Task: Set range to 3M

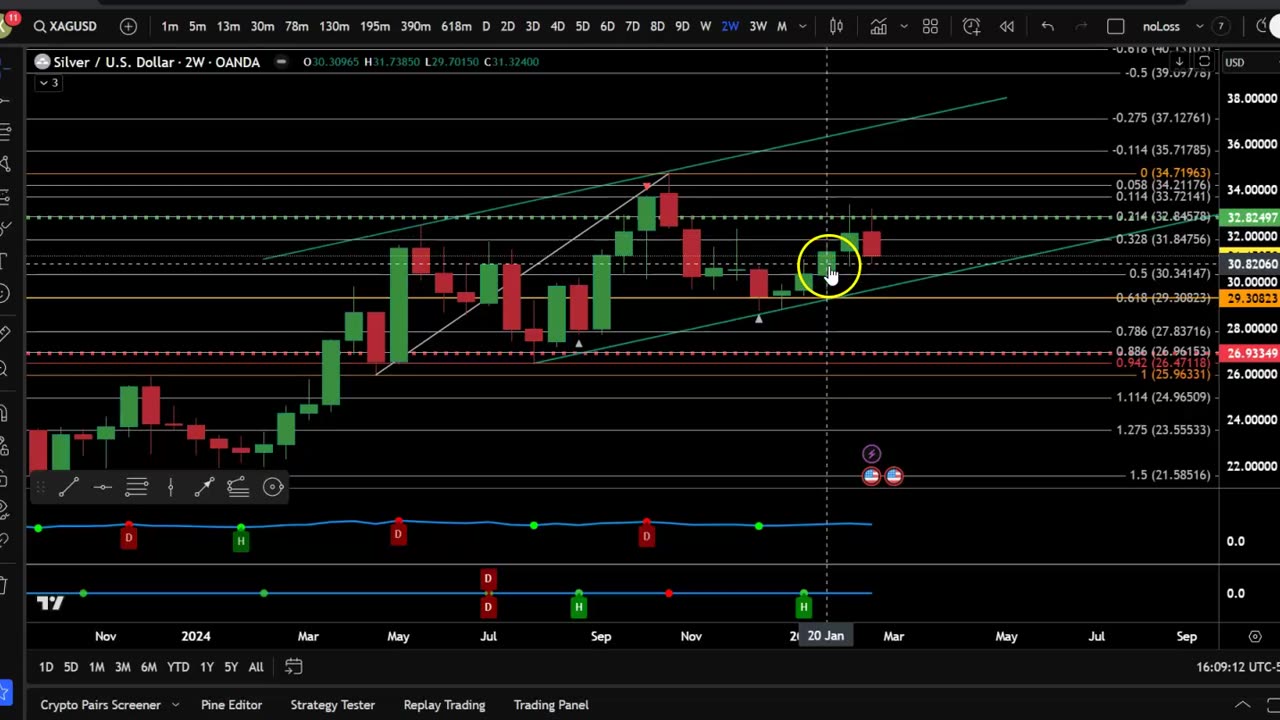Action: pos(122,667)
